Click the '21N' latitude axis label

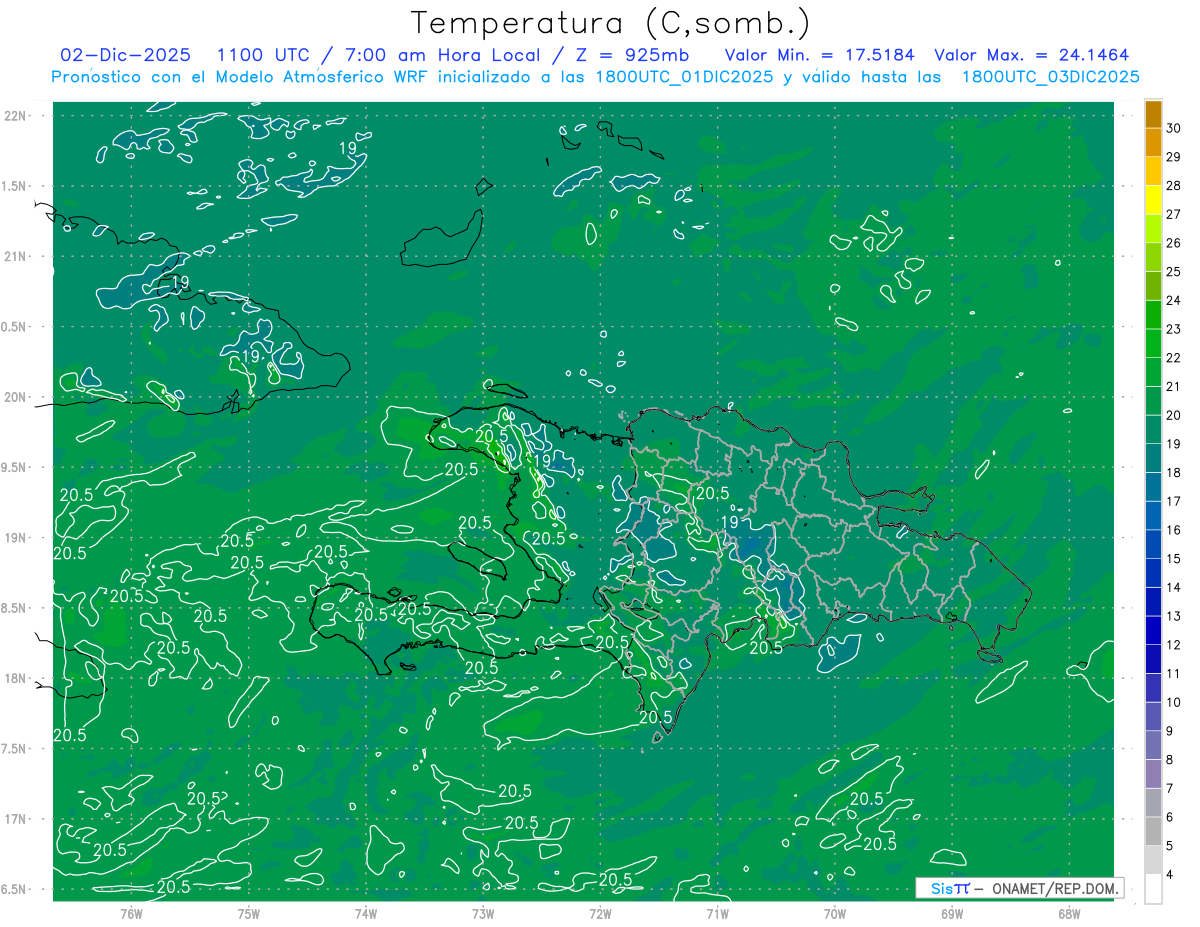pyautogui.click(x=17, y=256)
